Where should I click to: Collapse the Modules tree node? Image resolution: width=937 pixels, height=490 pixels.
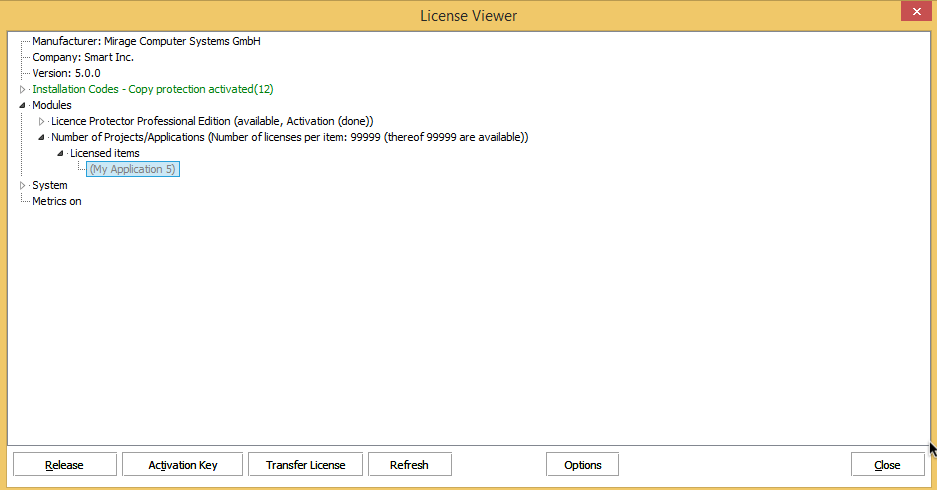pos(22,105)
